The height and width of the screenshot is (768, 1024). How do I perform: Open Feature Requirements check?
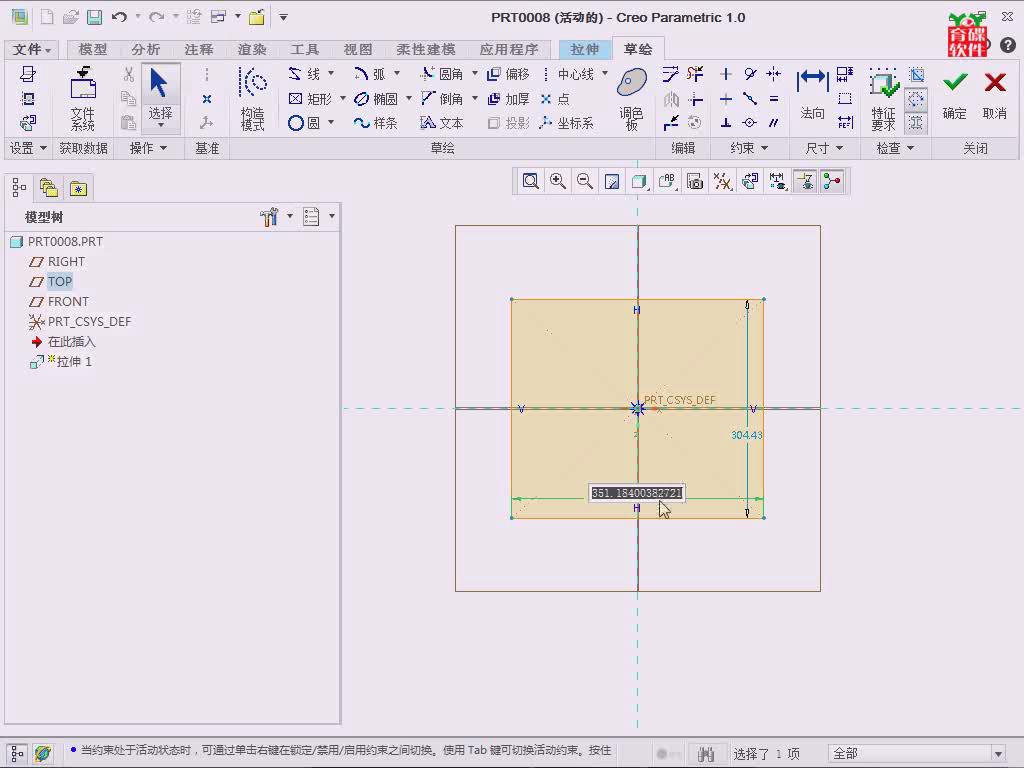tap(883, 99)
